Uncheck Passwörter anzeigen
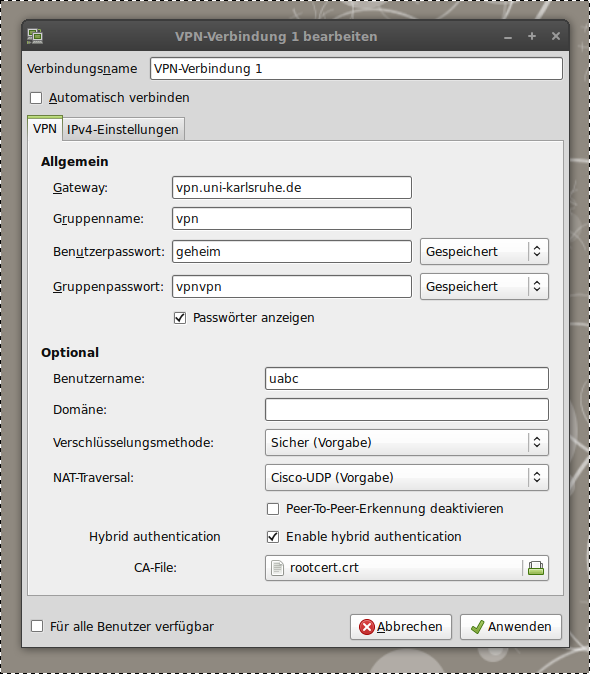The width and height of the screenshot is (590, 674). [x=180, y=318]
